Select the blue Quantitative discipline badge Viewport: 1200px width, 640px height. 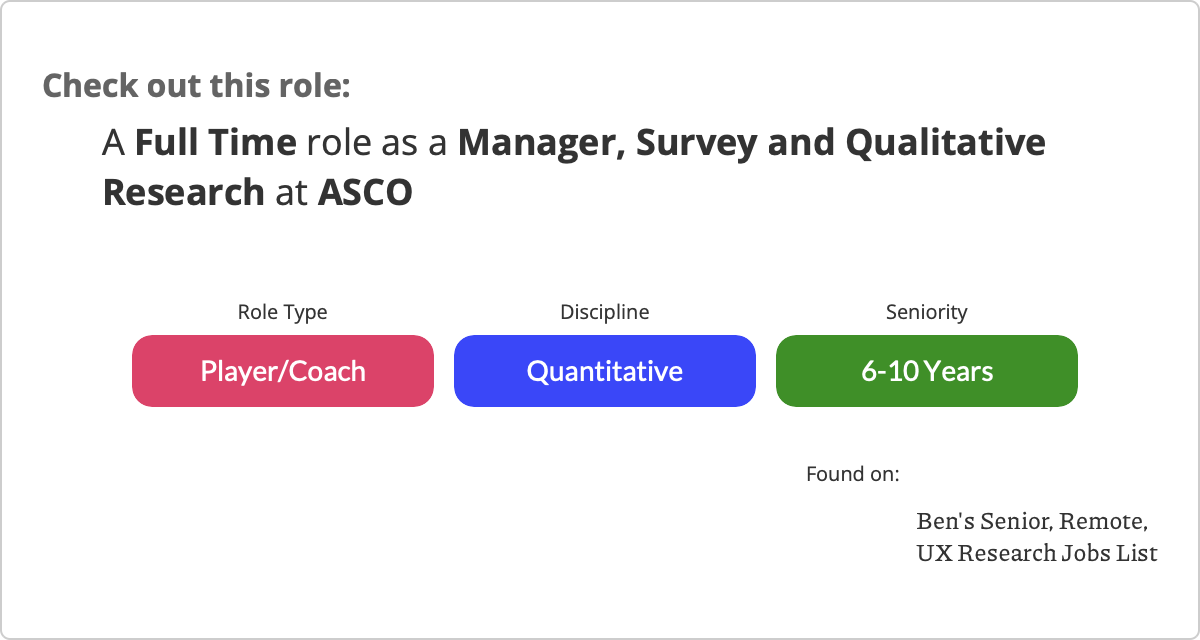(x=604, y=371)
